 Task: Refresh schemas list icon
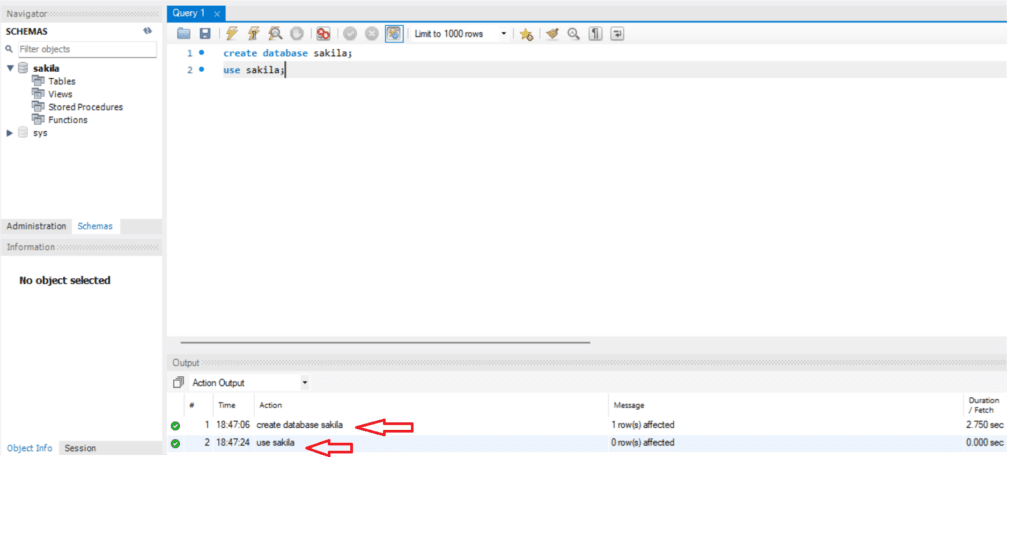(148, 31)
